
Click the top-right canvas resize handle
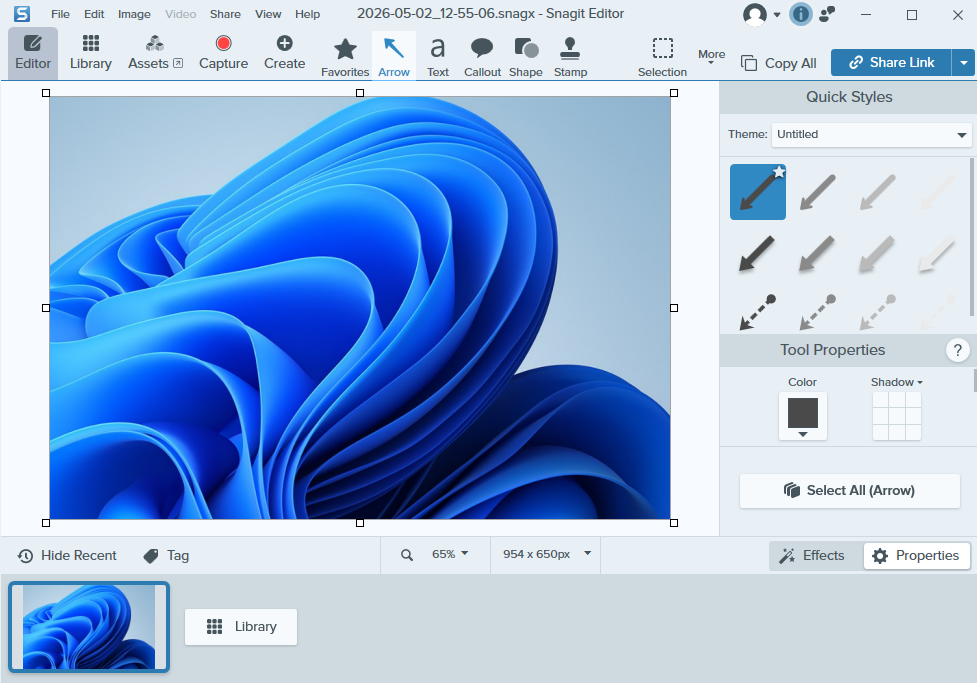pos(674,93)
